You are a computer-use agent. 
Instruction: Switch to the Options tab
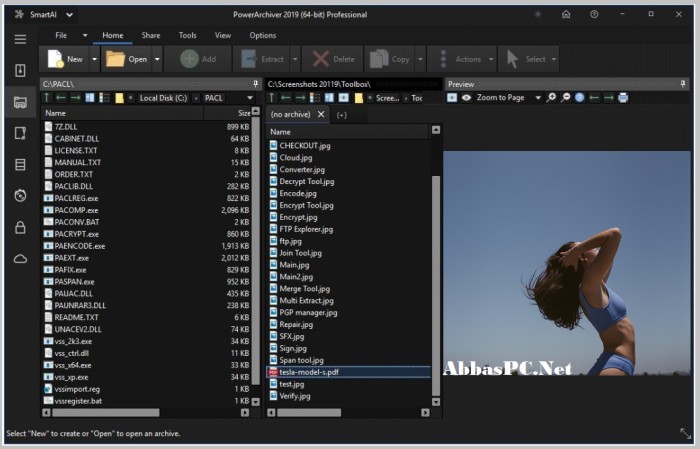coord(262,35)
